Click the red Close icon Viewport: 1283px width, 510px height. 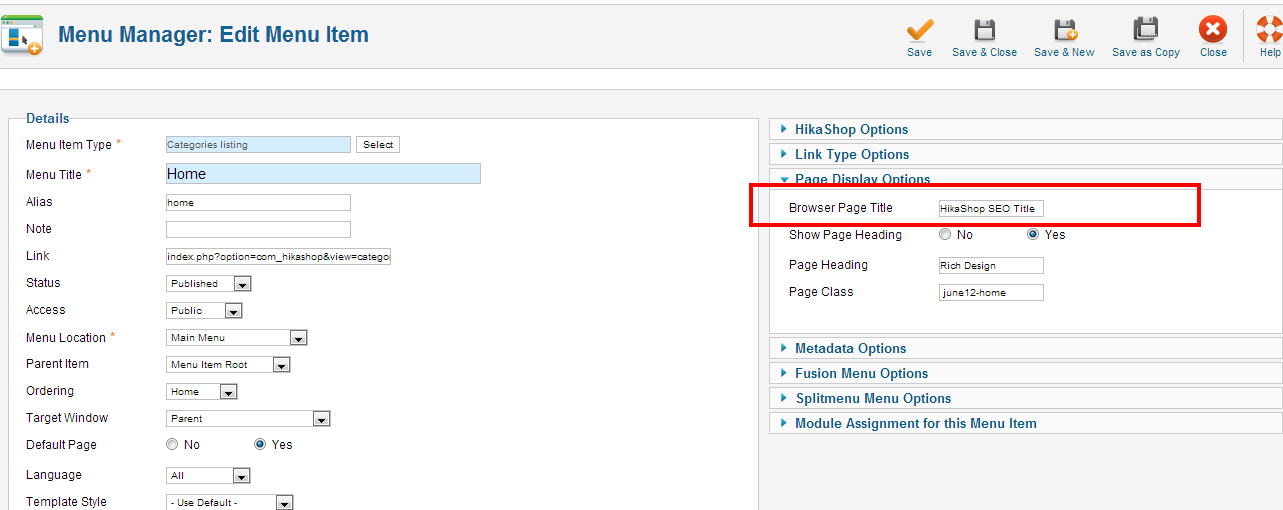(x=1213, y=30)
